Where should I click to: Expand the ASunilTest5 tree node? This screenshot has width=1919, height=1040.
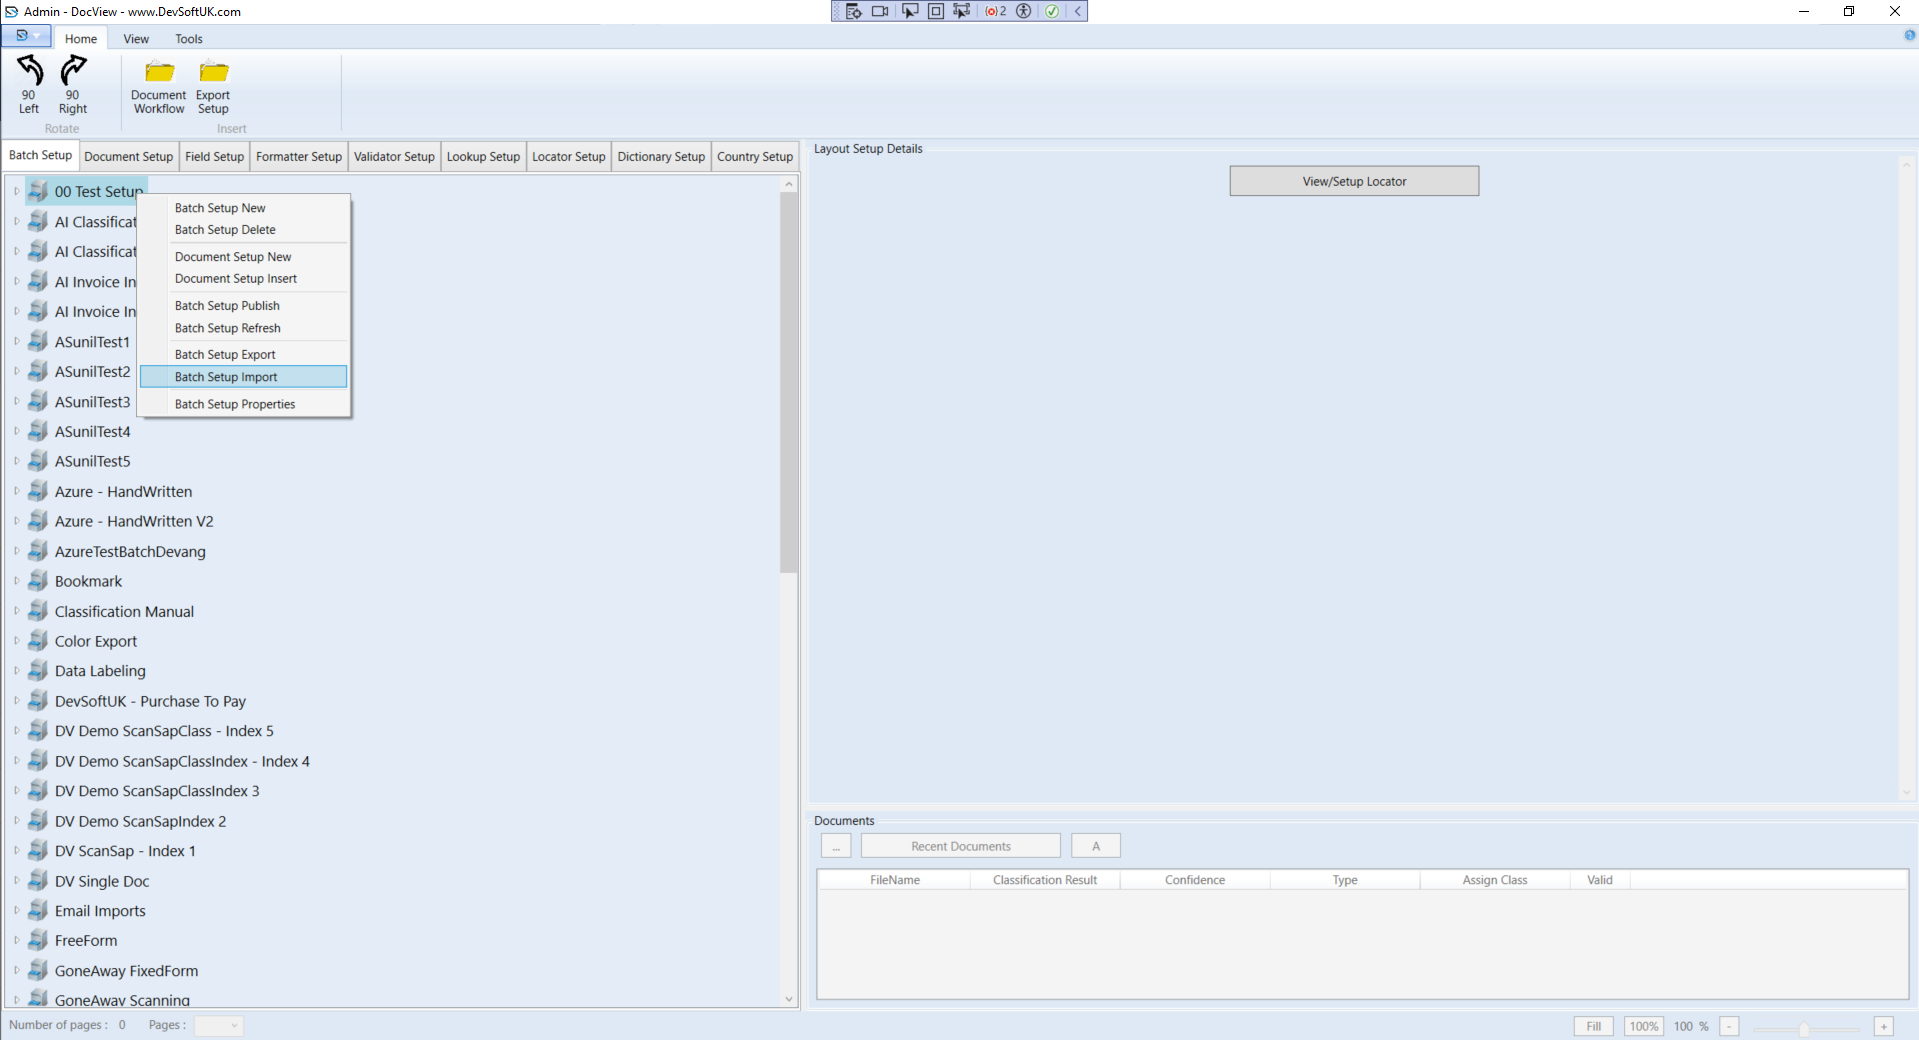pos(16,461)
